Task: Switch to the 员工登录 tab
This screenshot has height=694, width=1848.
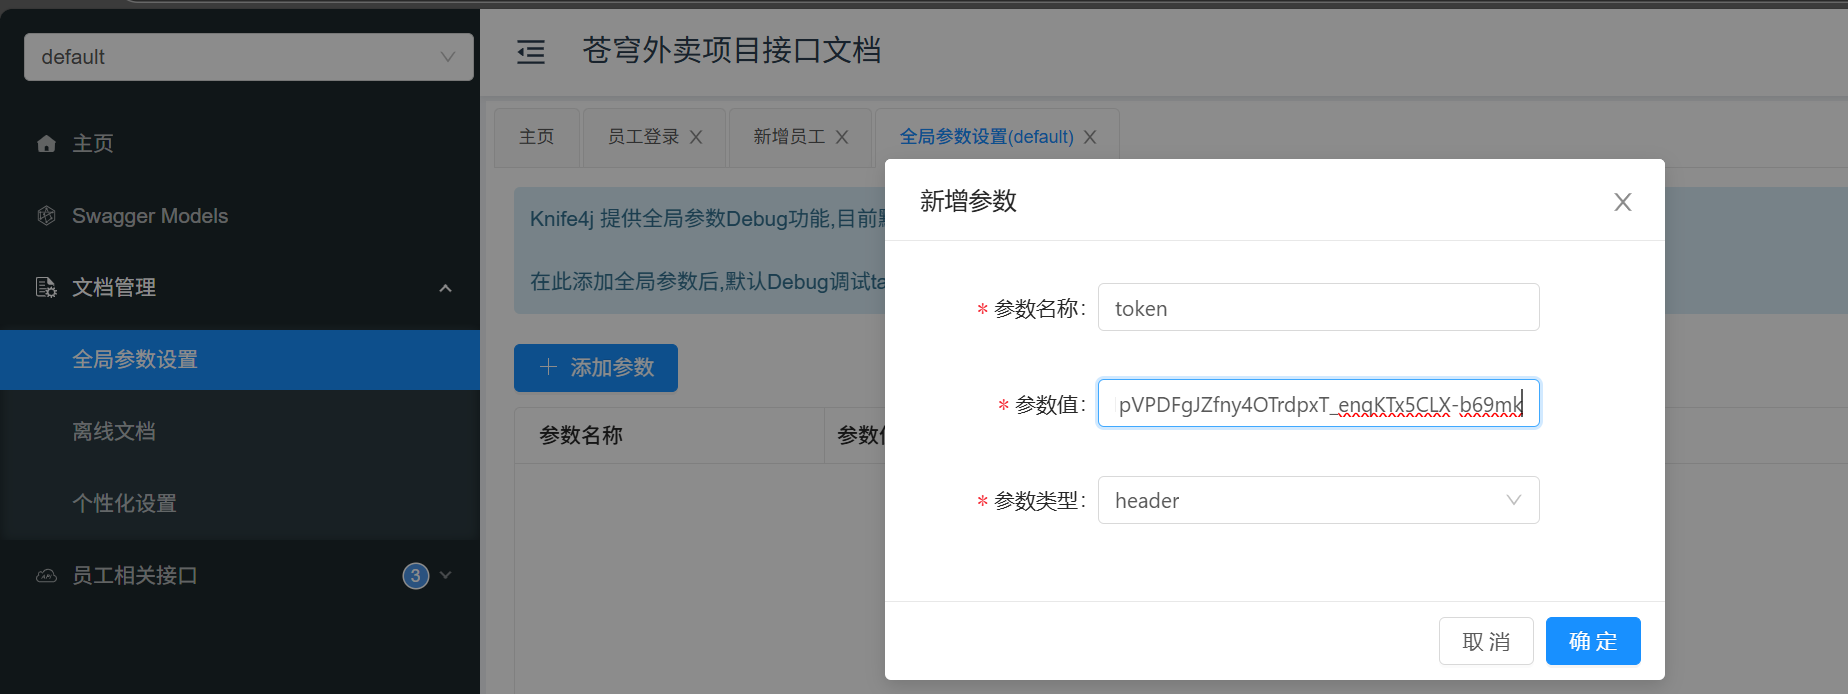Action: pyautogui.click(x=643, y=137)
